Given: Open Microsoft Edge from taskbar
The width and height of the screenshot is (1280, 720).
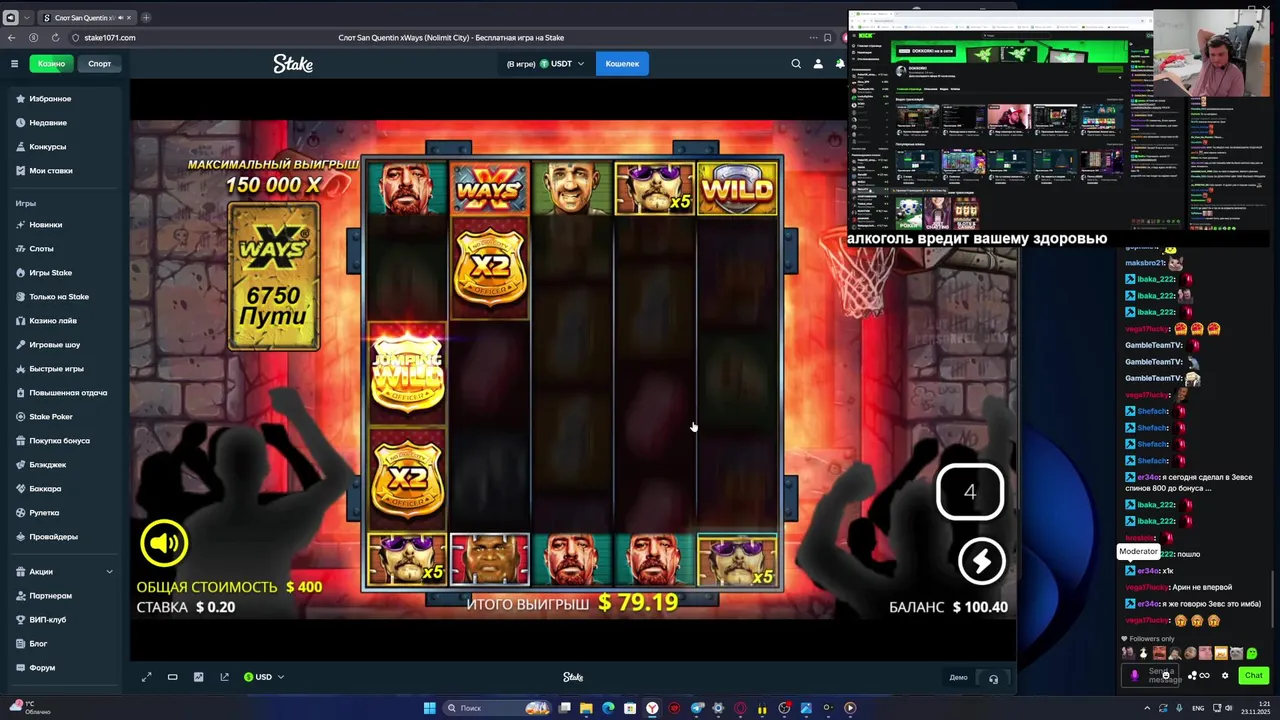Looking at the screenshot, I should point(608,708).
